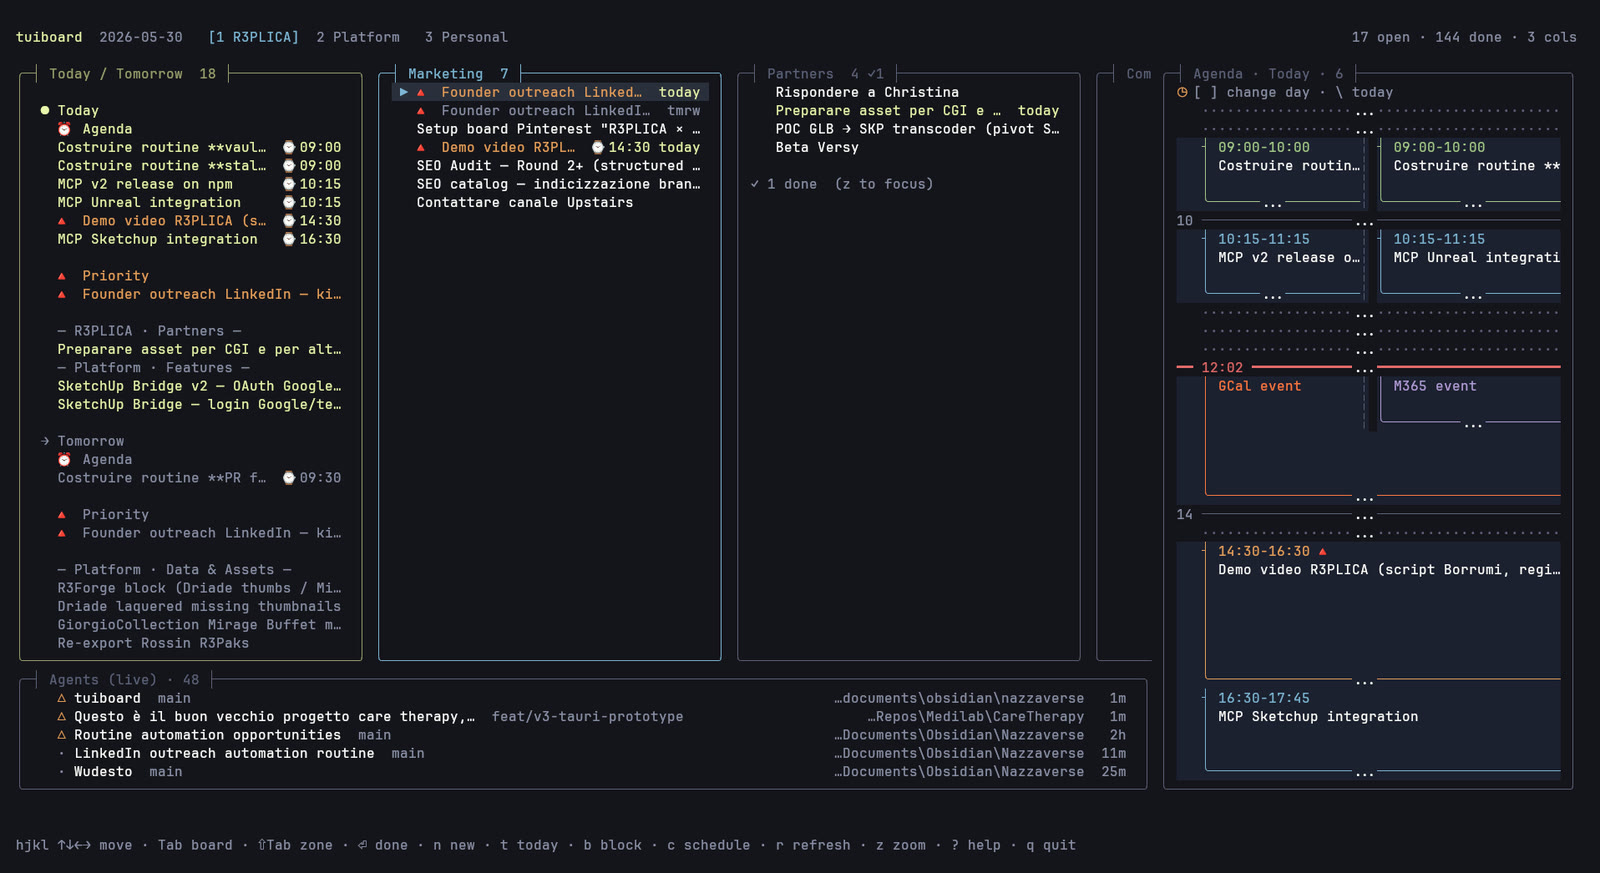
Task: Select 'Setup board Pinterest' task
Action: pos(558,129)
